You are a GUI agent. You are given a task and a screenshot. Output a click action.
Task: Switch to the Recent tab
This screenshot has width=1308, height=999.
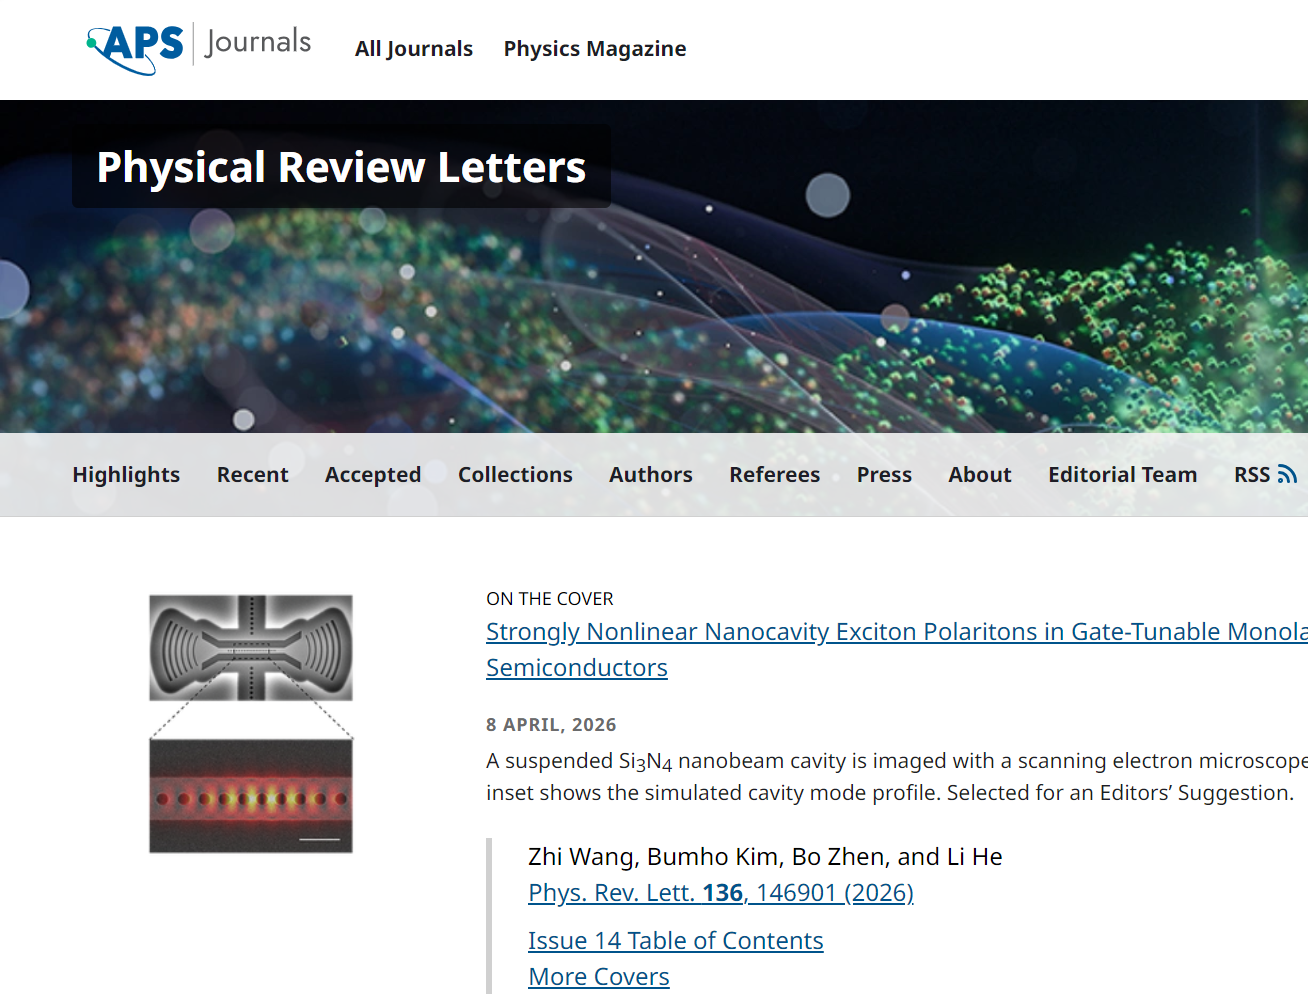[x=252, y=474]
